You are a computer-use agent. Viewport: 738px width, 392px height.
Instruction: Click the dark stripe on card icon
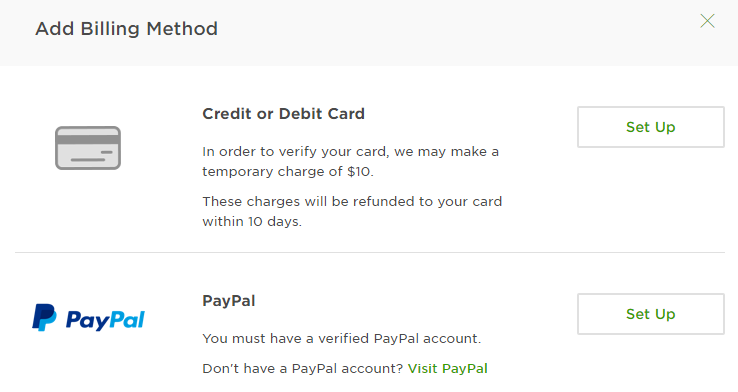(88, 139)
